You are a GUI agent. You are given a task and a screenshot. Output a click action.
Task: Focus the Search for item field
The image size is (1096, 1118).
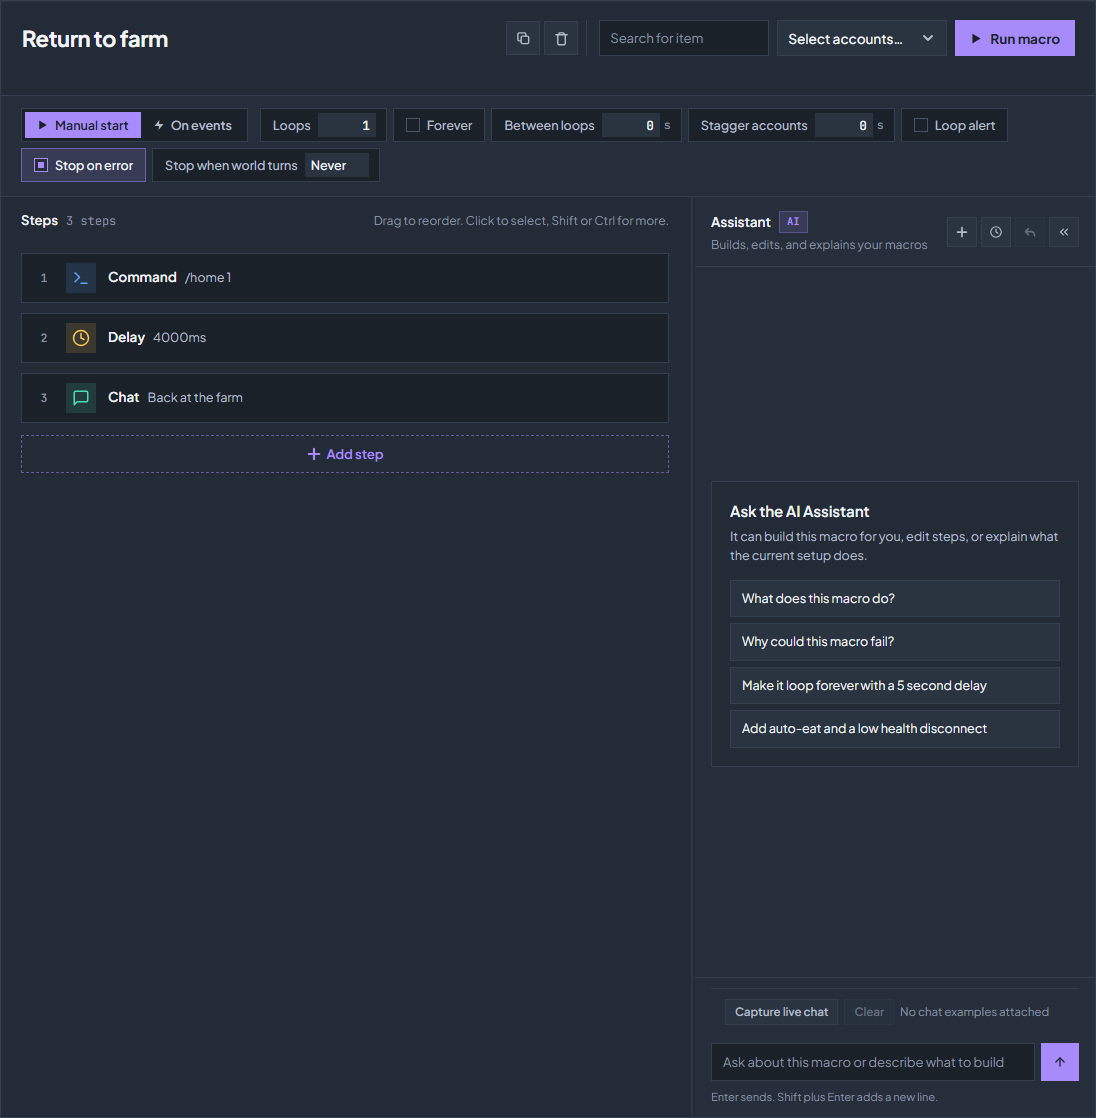click(683, 39)
